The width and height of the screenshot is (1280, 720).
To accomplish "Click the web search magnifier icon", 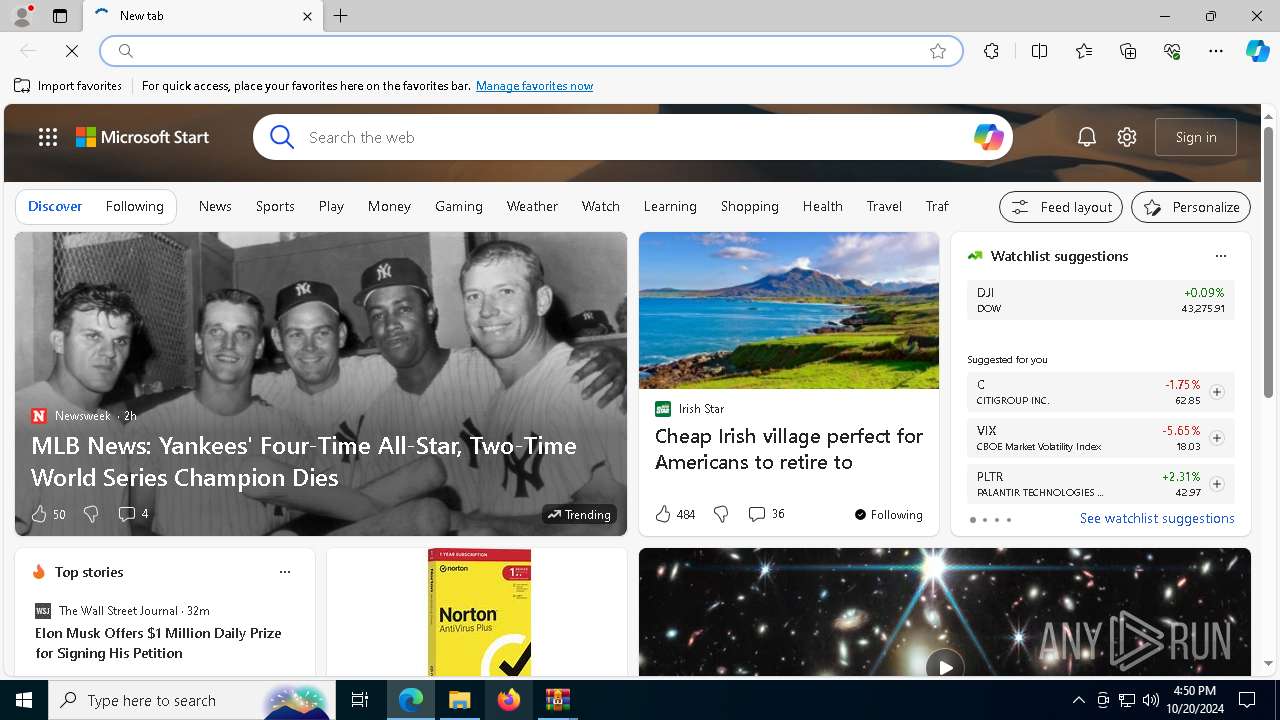I will coord(282,137).
